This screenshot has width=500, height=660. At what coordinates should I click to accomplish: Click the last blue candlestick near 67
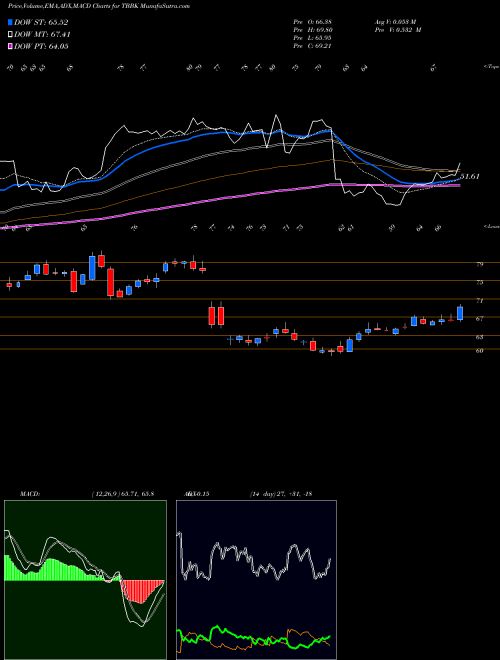(x=460, y=313)
